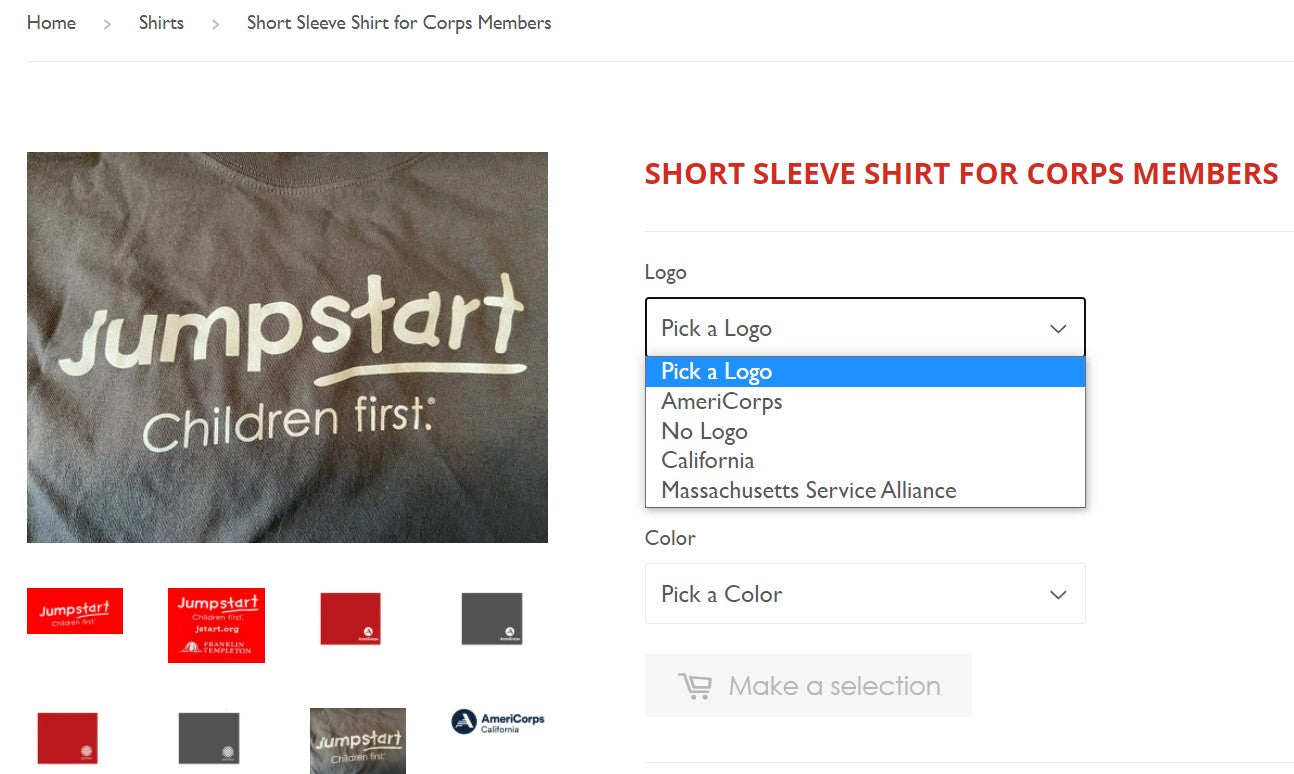Select the gray Jumpstart shirt photo thumbnail

point(357,740)
